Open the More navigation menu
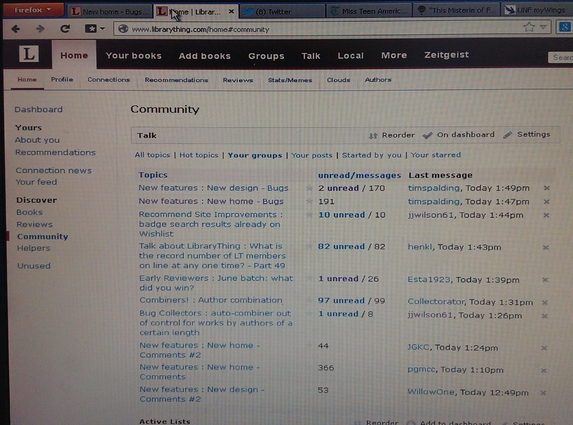 click(x=394, y=55)
